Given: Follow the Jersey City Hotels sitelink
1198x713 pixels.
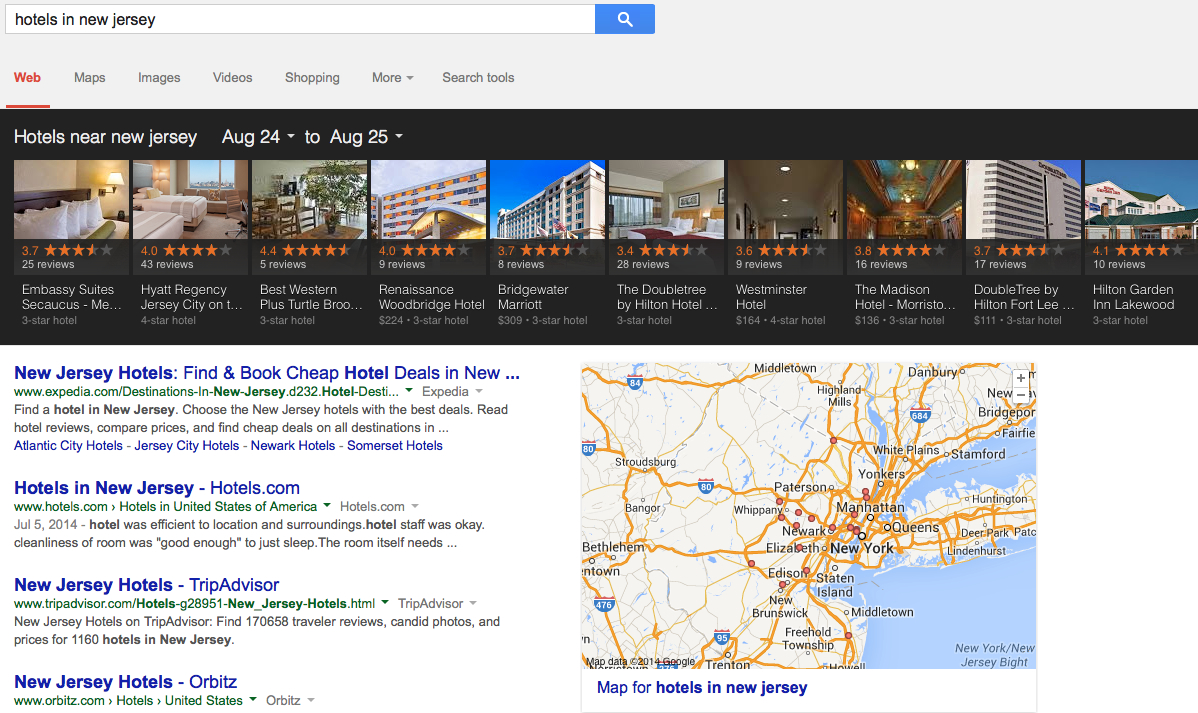Looking at the screenshot, I should tap(186, 446).
